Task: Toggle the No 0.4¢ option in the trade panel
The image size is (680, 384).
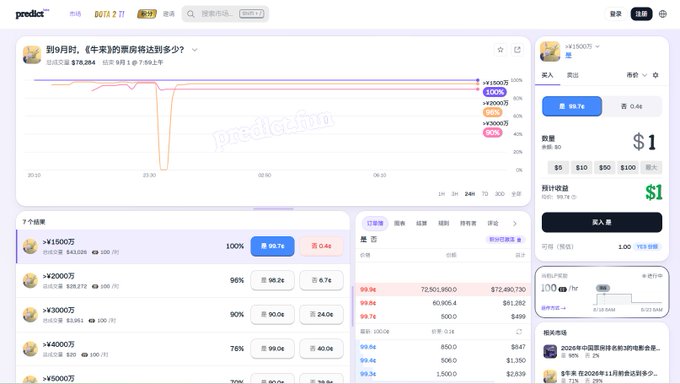Action: (631, 106)
